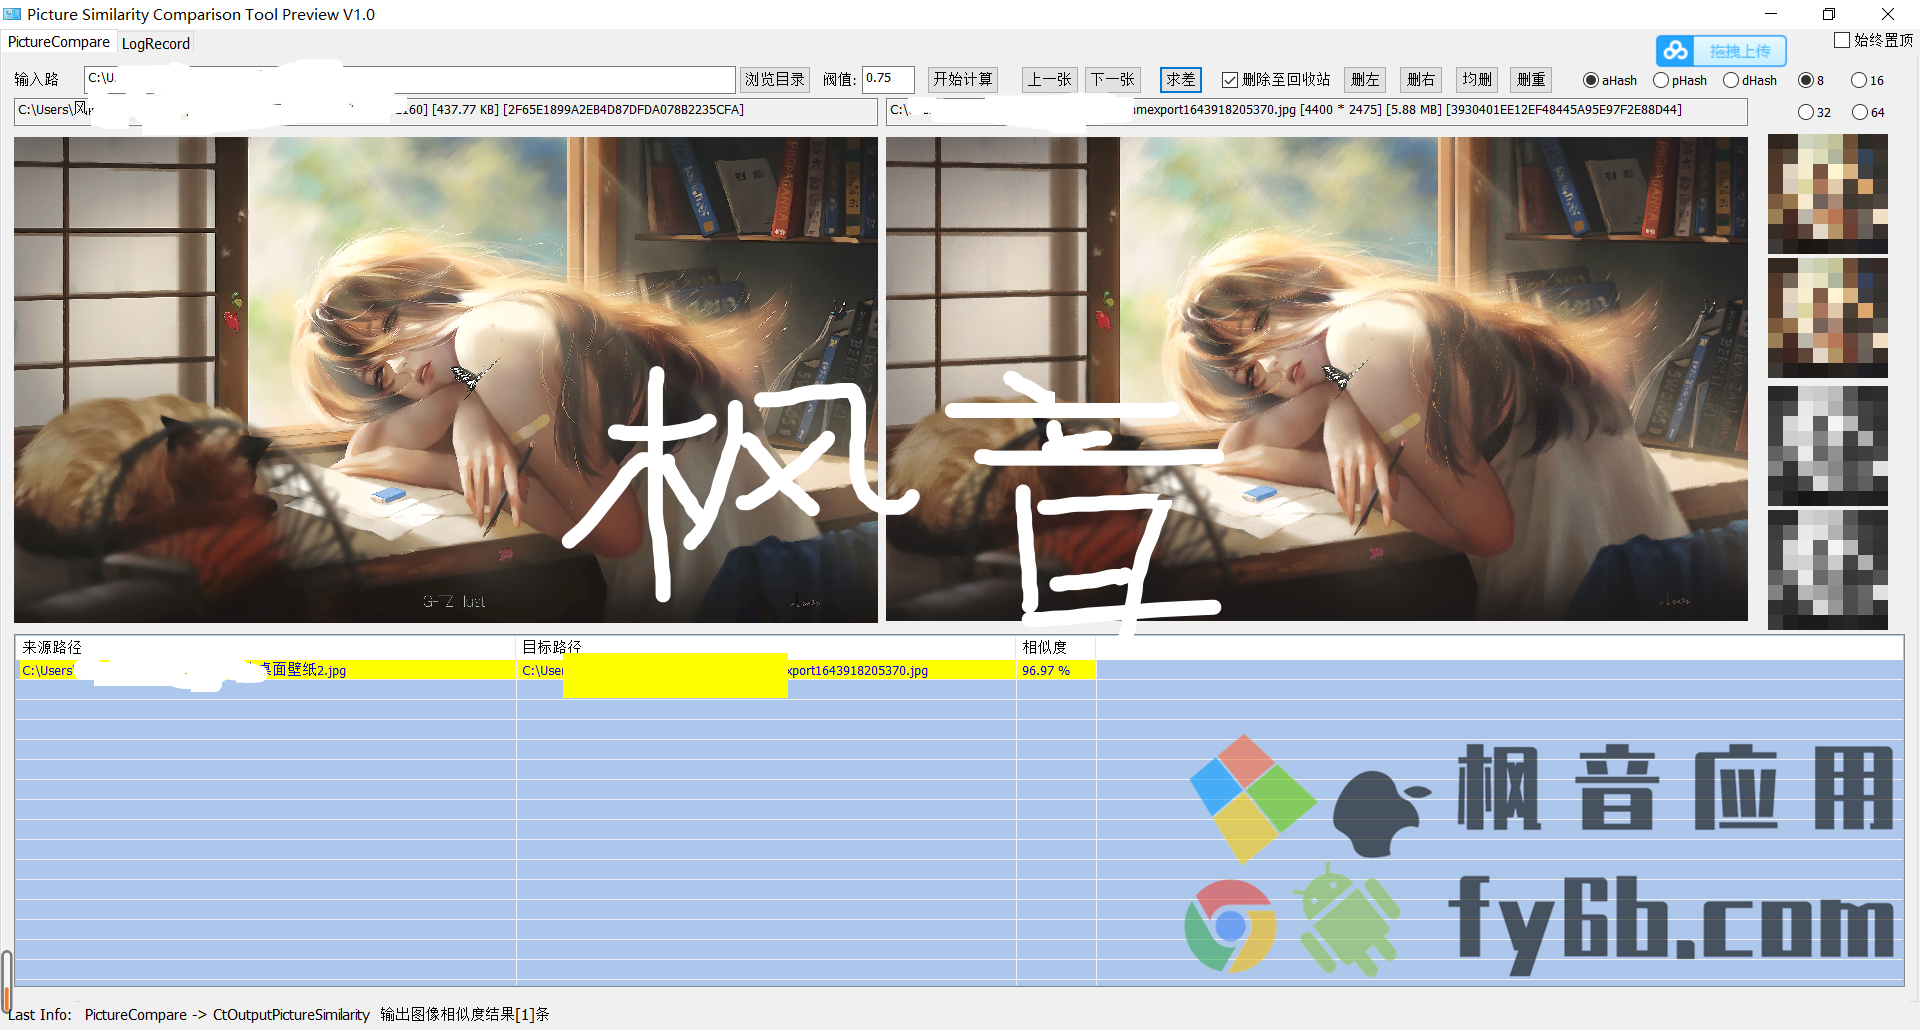Switch to the PictureCompare tab
Screen dimensions: 1920x1030
coord(58,42)
